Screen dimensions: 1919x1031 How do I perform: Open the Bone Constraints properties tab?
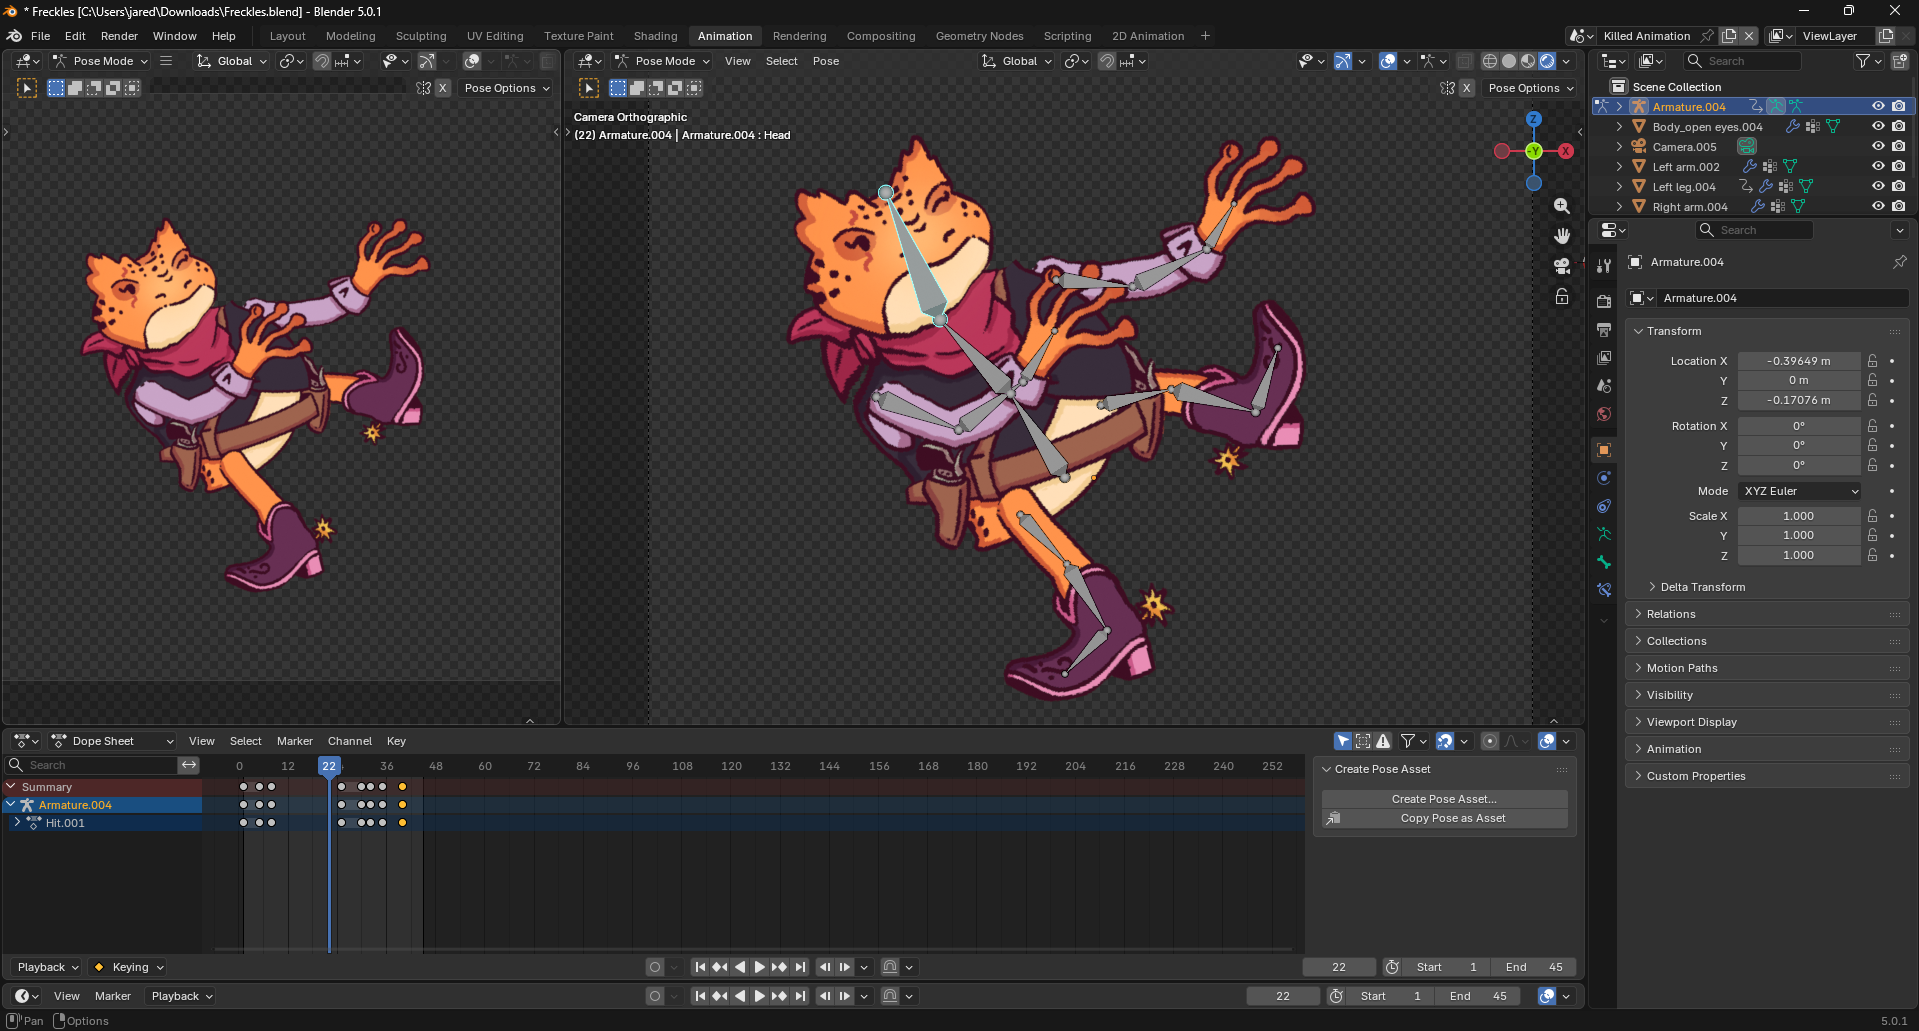pyautogui.click(x=1604, y=590)
